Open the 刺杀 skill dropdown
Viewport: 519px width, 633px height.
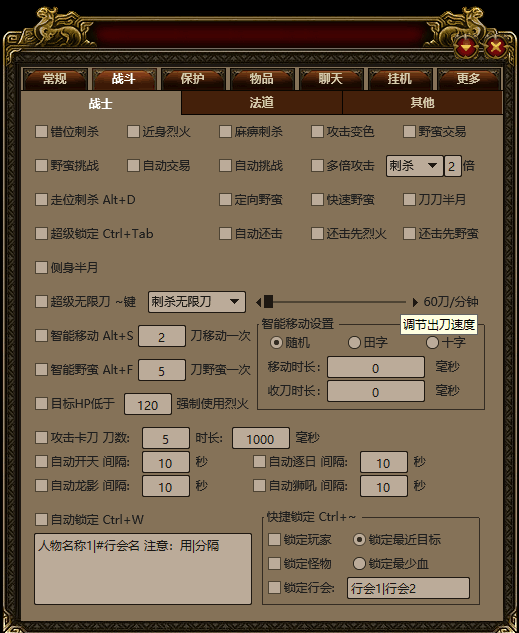point(414,166)
